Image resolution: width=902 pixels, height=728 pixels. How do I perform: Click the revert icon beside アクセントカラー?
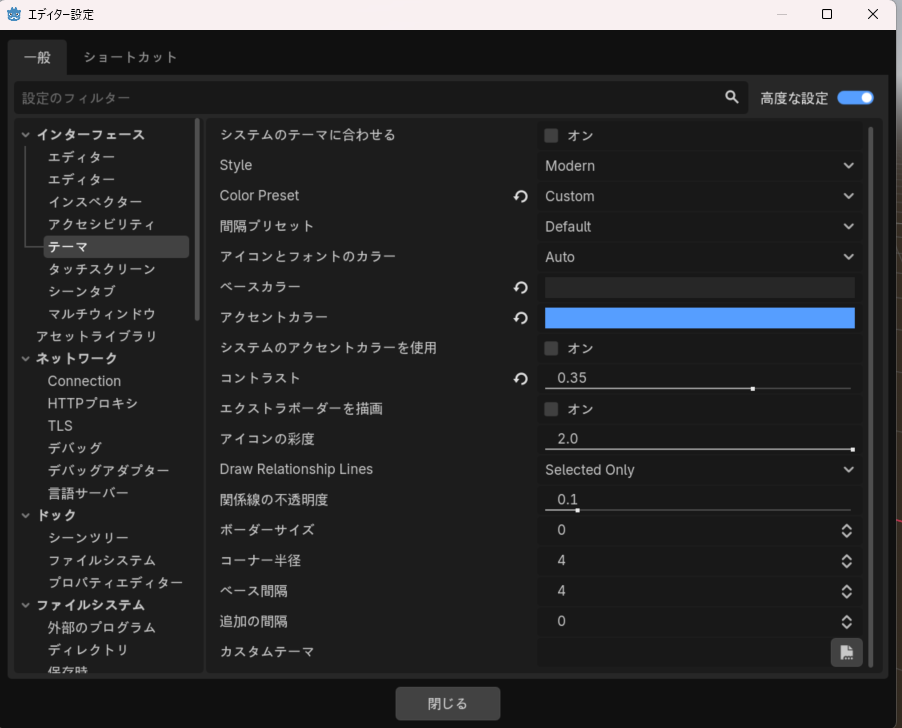[x=520, y=318]
